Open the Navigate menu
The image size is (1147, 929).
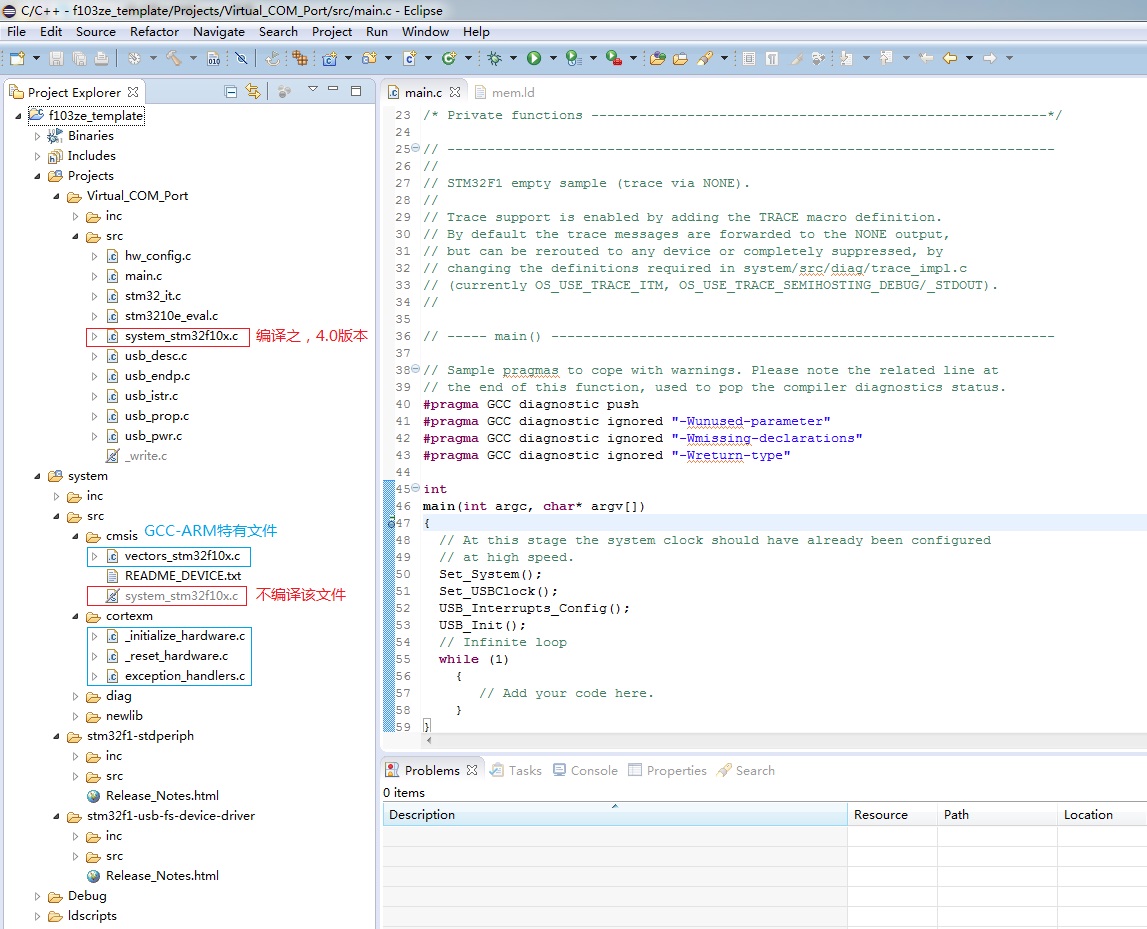pyautogui.click(x=219, y=31)
